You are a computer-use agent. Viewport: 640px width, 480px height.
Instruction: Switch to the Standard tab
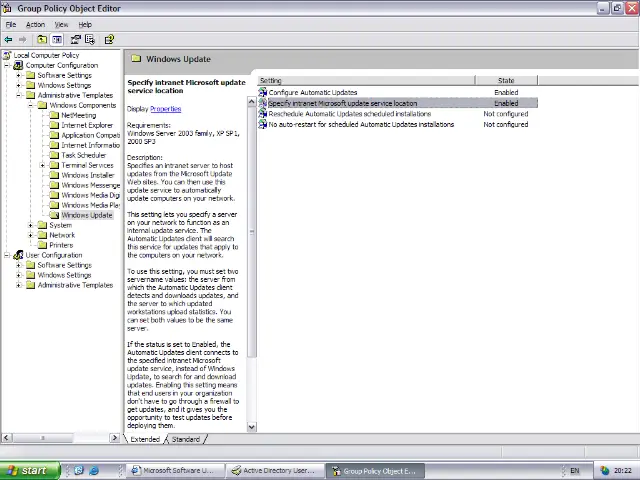click(186, 439)
